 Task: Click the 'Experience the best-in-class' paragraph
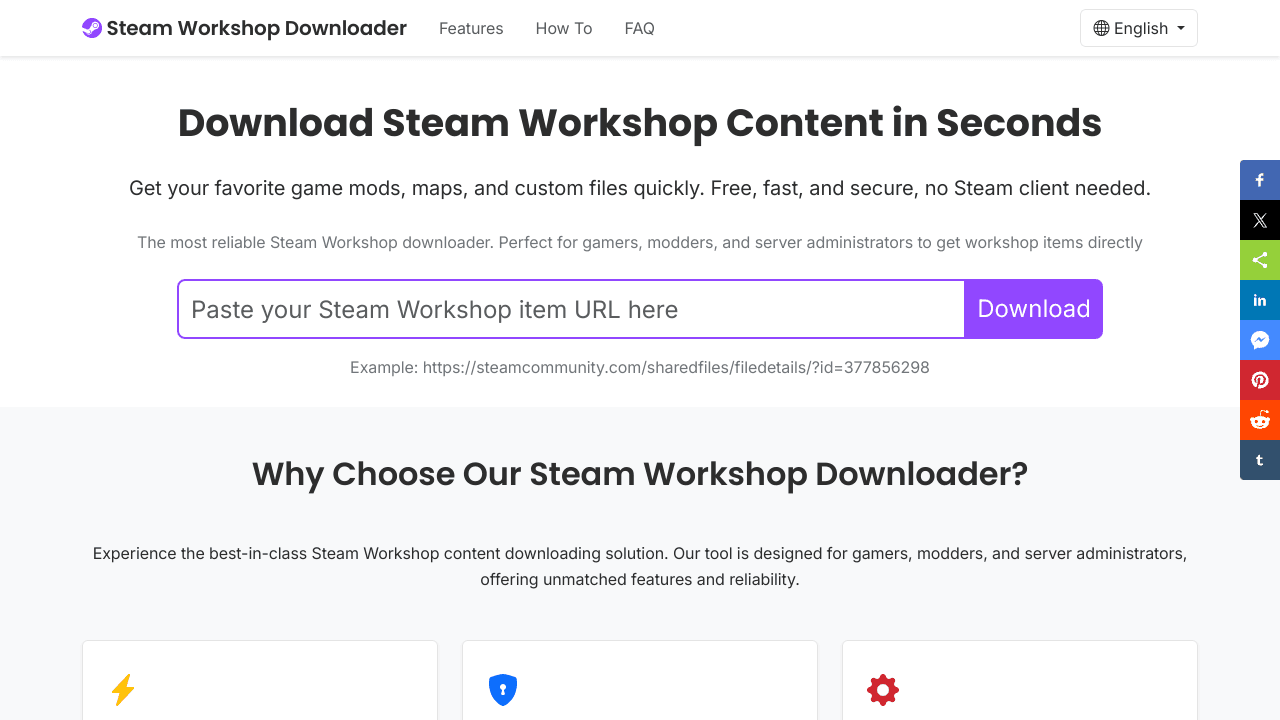pyautogui.click(x=640, y=566)
